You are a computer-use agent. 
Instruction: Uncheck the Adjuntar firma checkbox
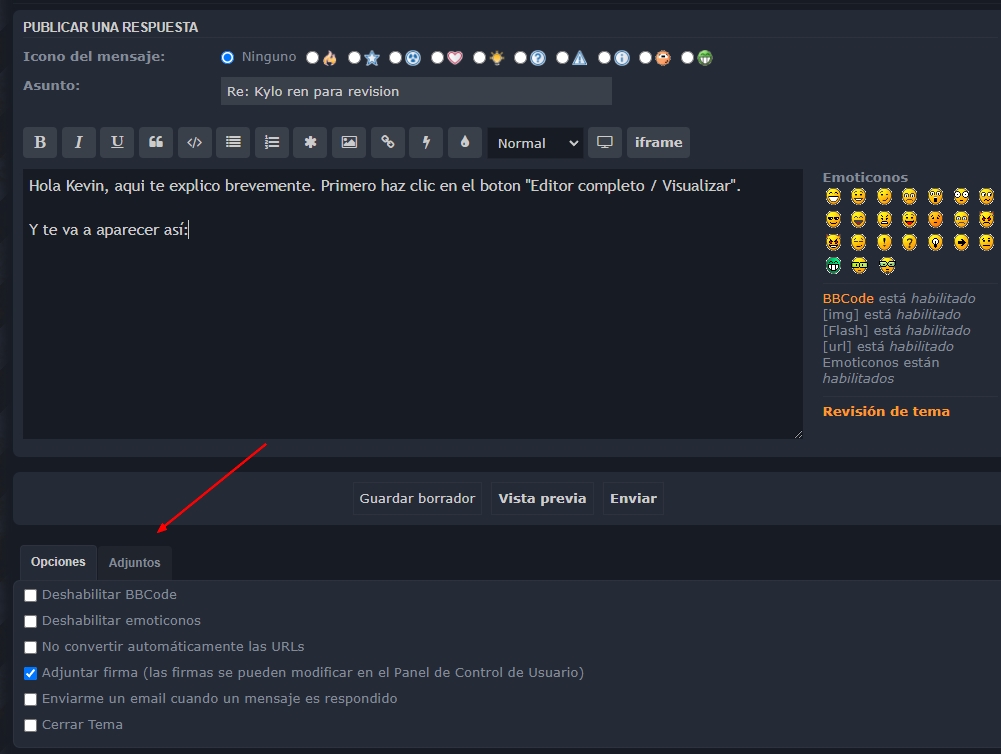point(31,674)
